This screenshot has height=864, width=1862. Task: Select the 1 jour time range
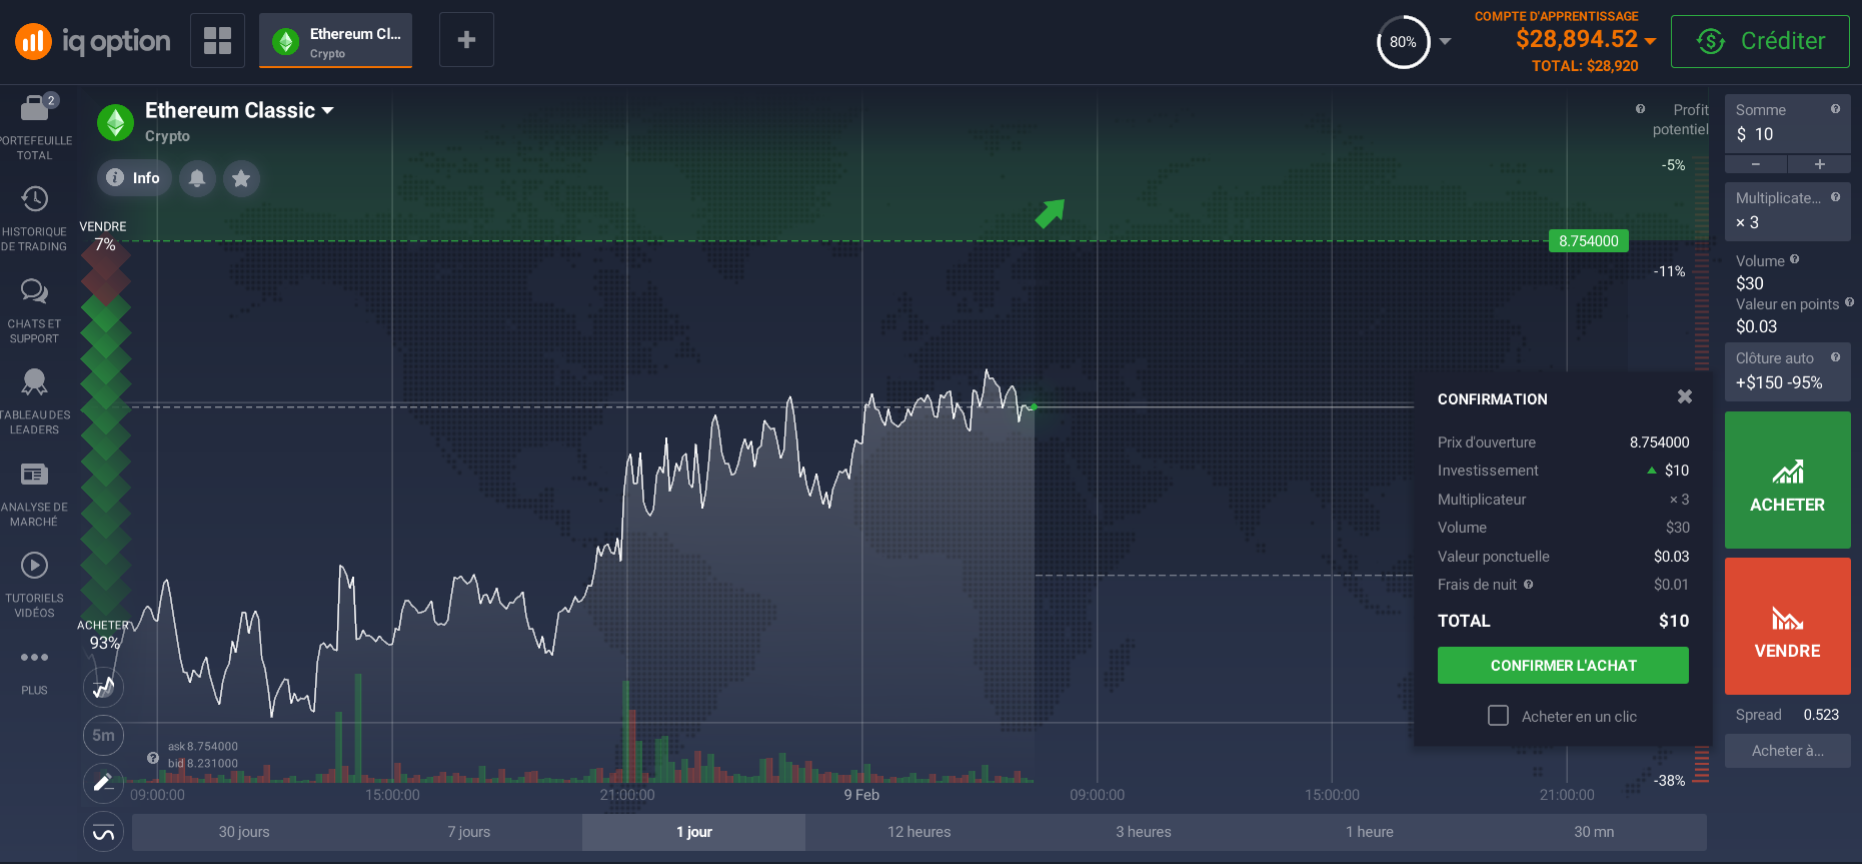pyautogui.click(x=694, y=832)
